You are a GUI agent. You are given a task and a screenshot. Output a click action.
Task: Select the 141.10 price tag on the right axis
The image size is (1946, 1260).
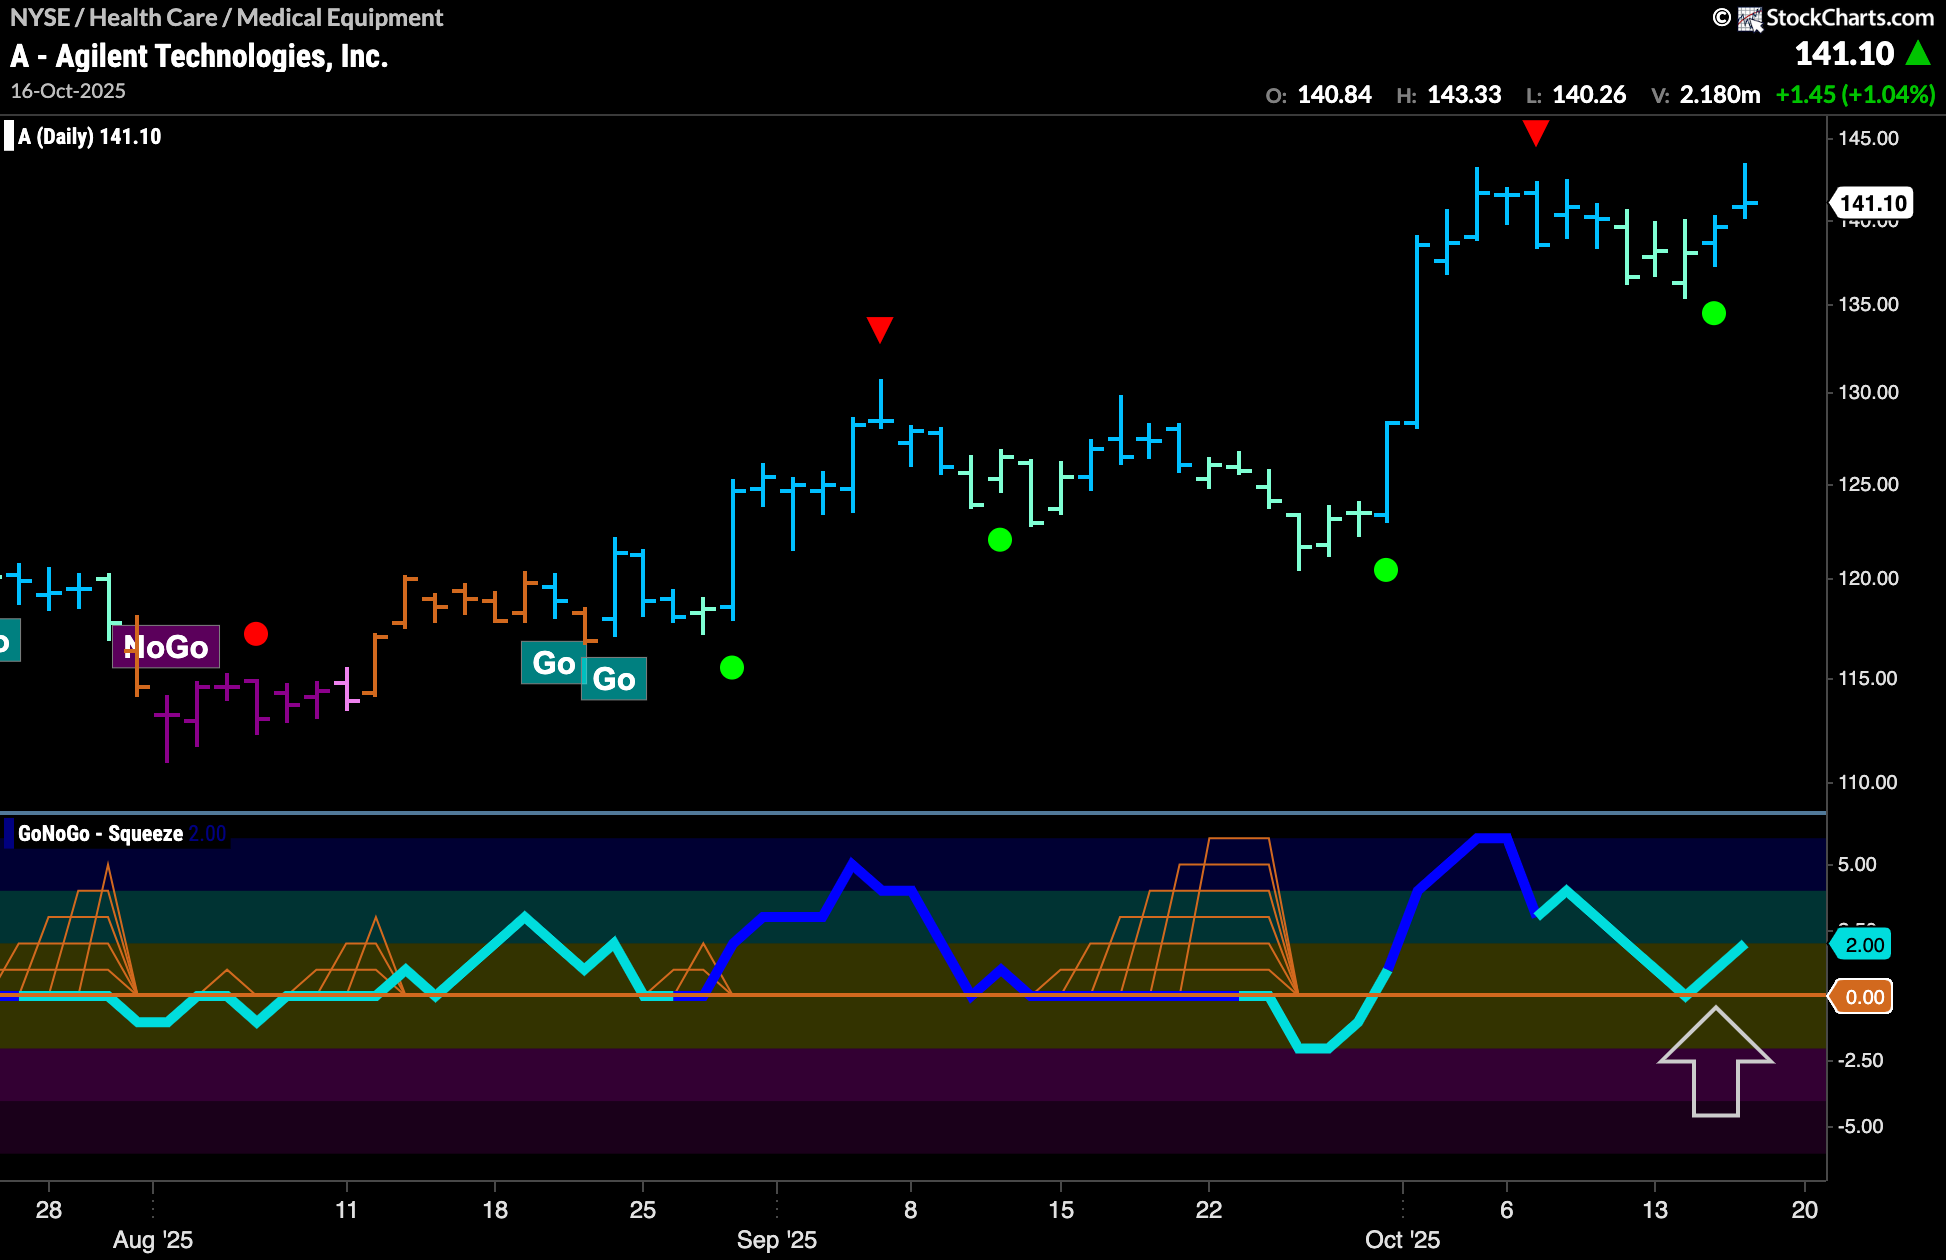[1872, 202]
